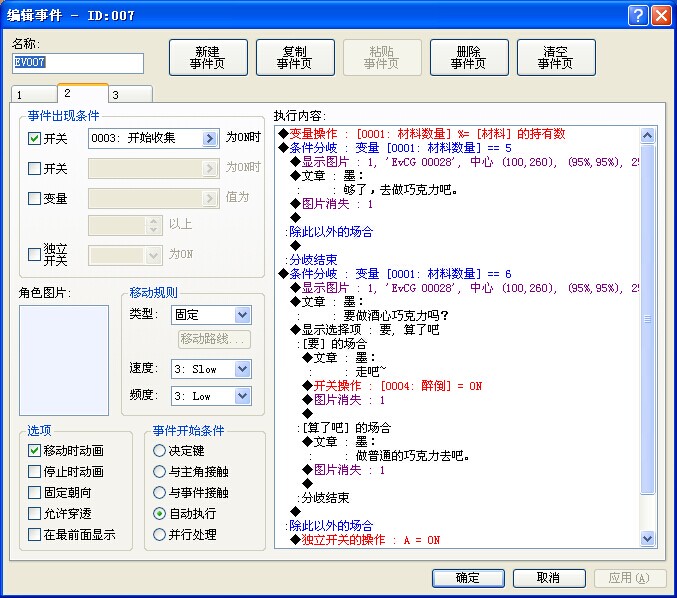Select event page tab 2
The image size is (677, 598).
[82, 93]
